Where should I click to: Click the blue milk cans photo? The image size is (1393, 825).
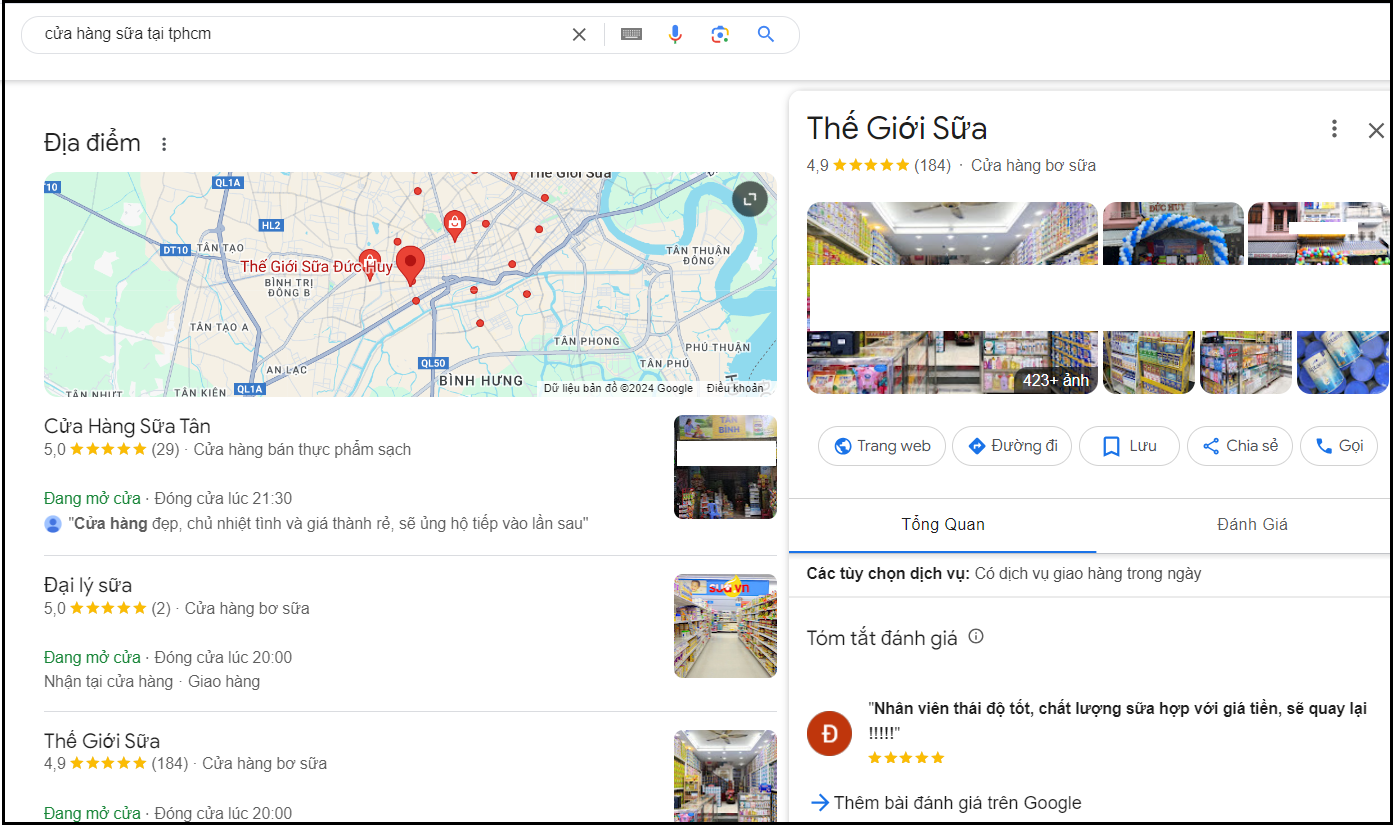(1343, 363)
